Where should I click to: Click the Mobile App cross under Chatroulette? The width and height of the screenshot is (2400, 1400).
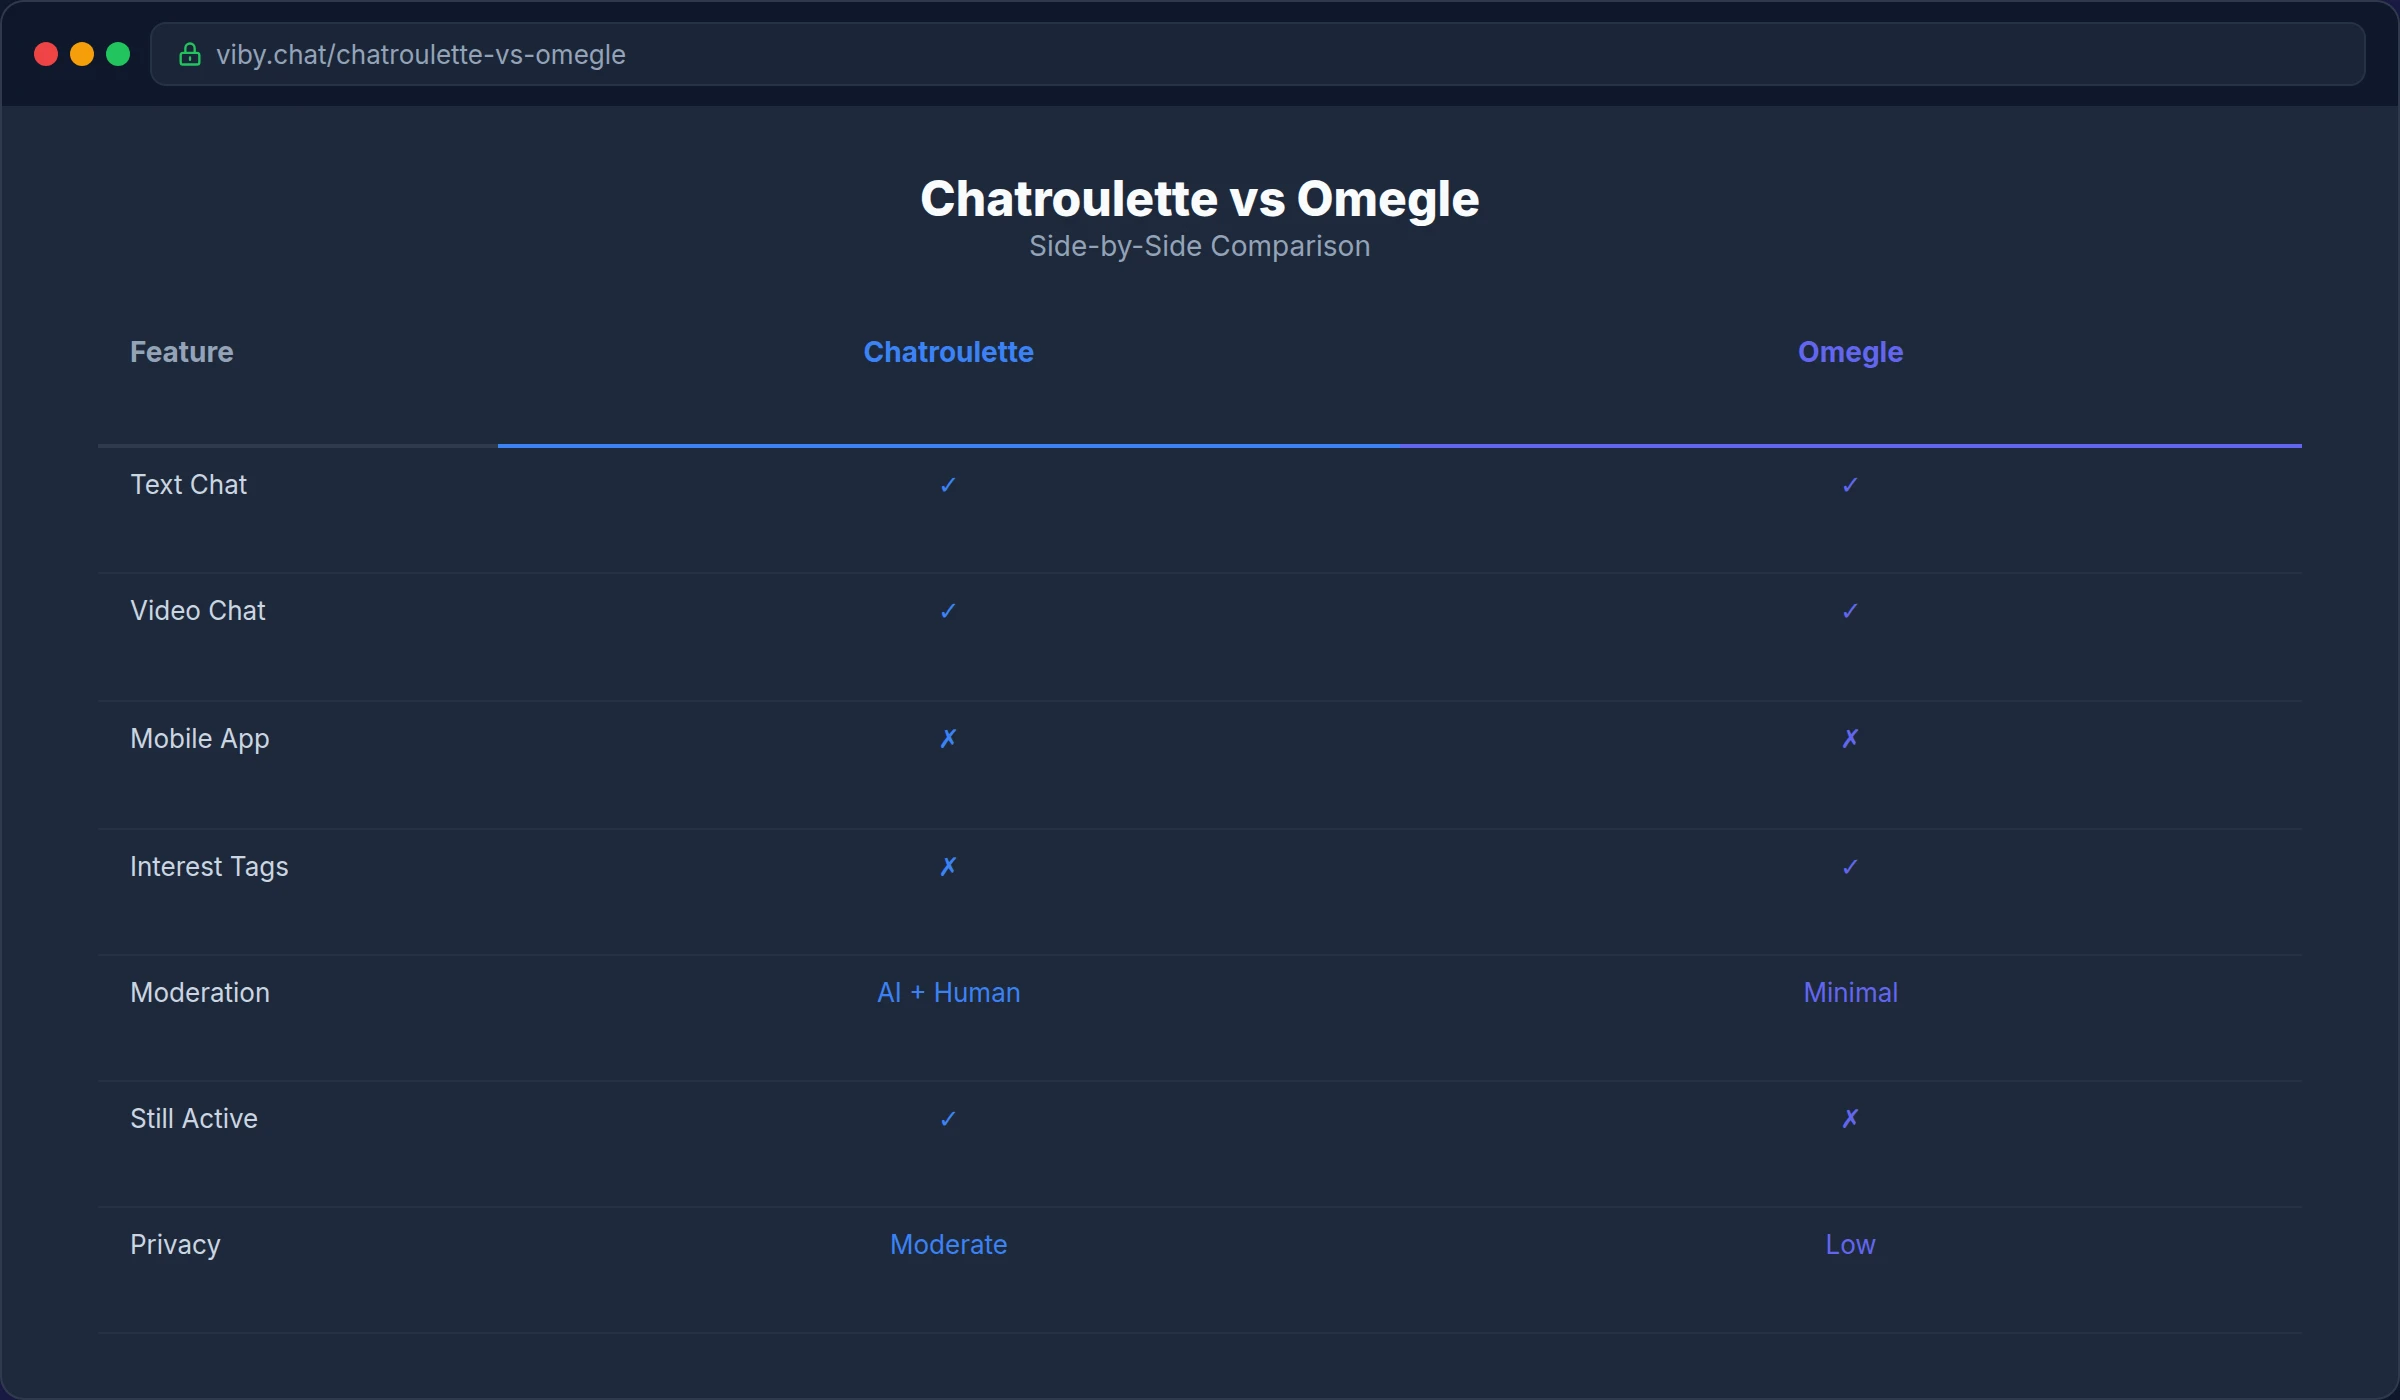point(948,738)
